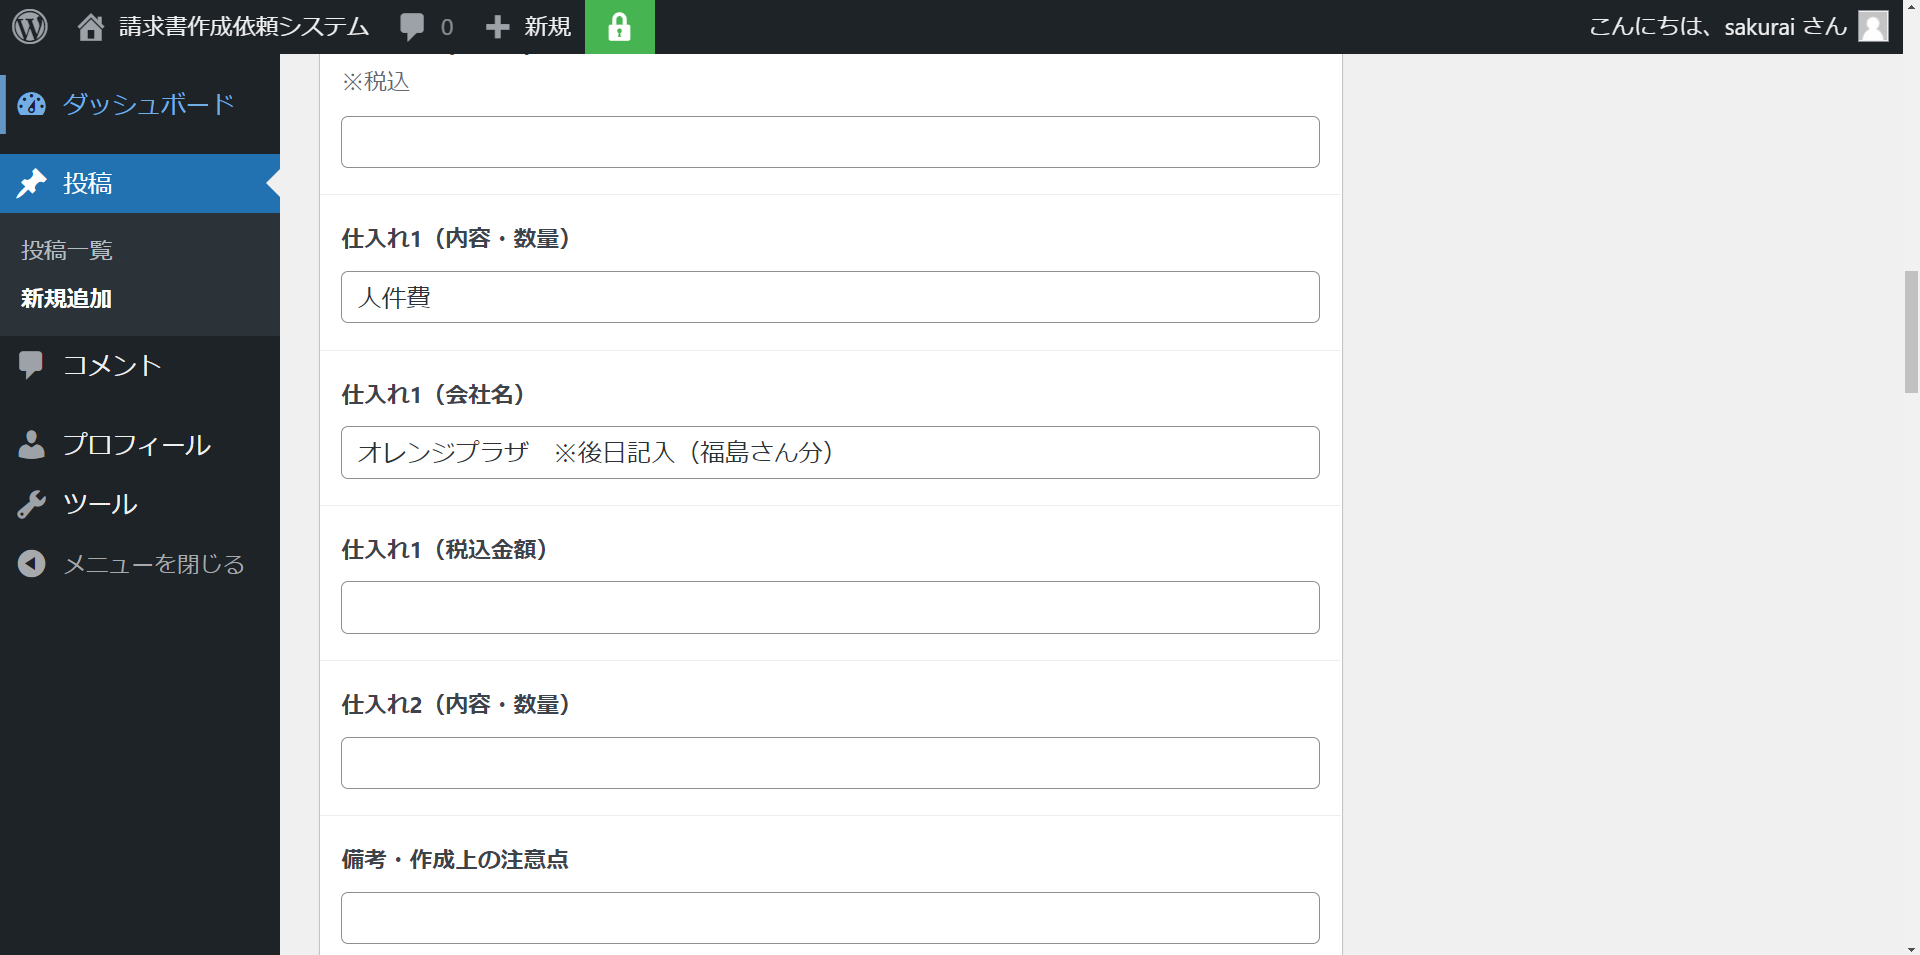Click the green padlock icon

point(619,27)
